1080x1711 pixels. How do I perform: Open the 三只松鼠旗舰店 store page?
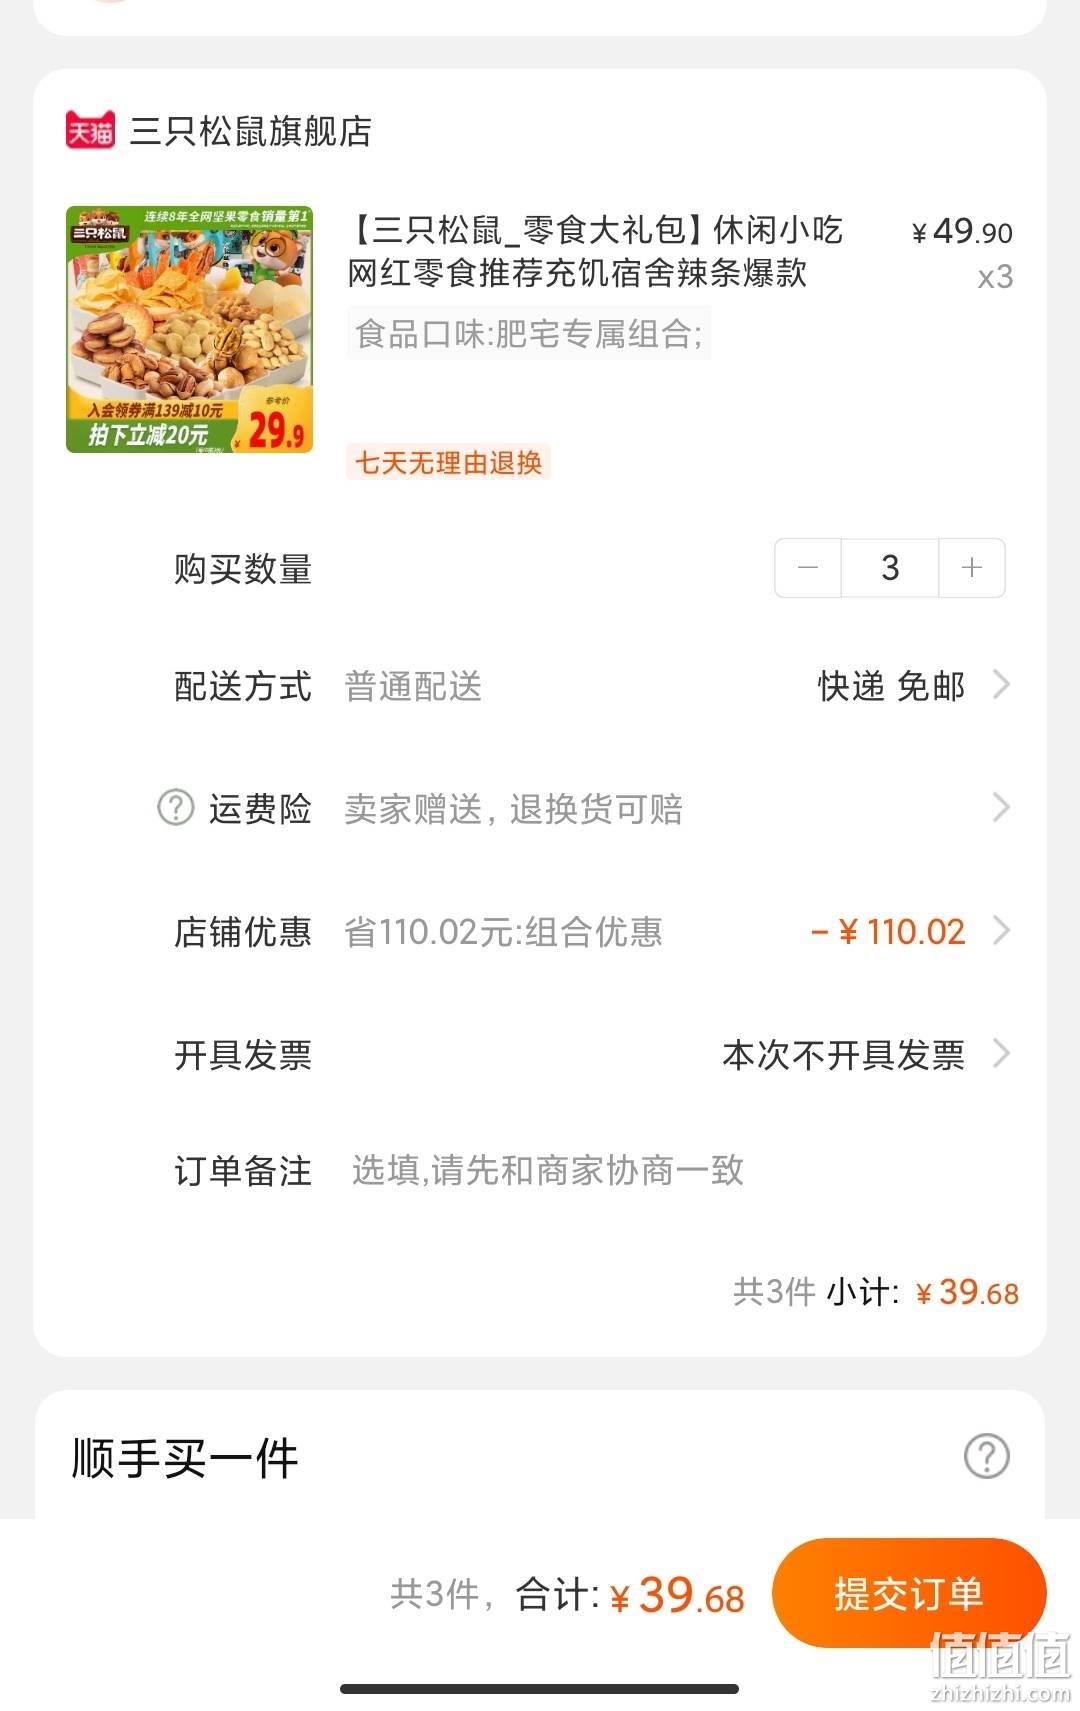(x=251, y=131)
